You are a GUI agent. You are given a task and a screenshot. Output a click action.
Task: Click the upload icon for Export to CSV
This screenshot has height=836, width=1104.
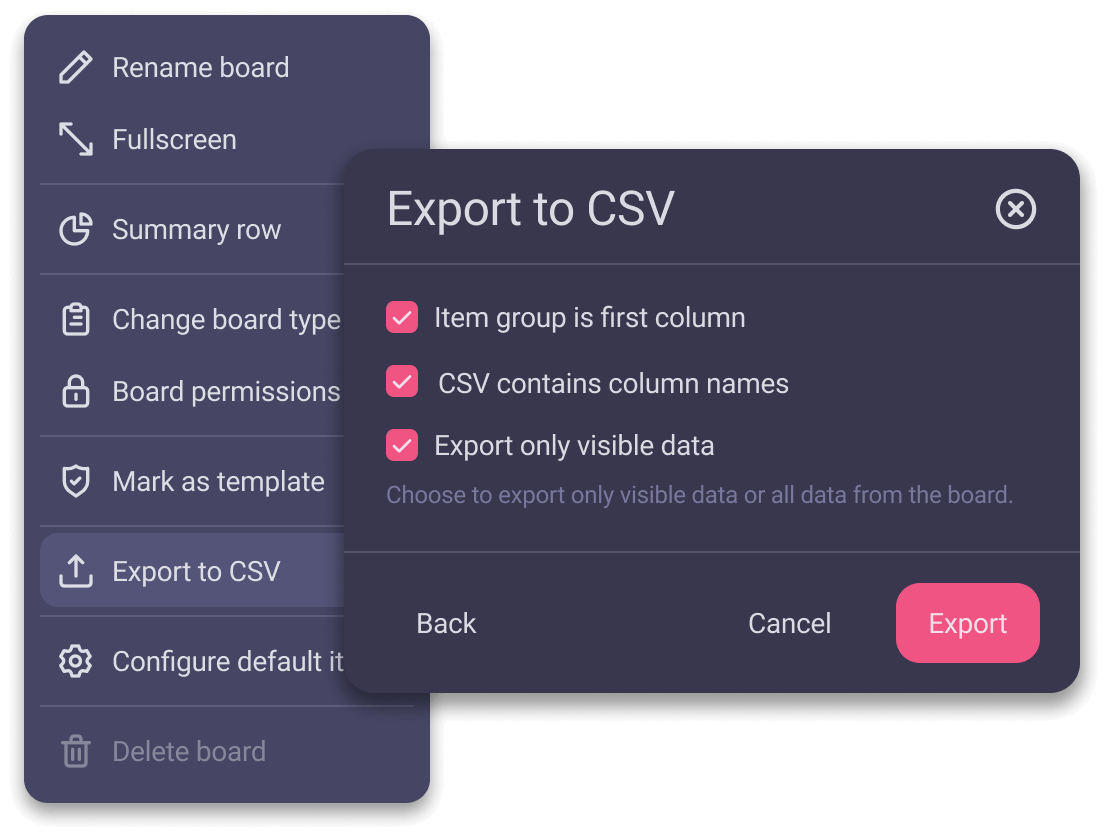75,572
